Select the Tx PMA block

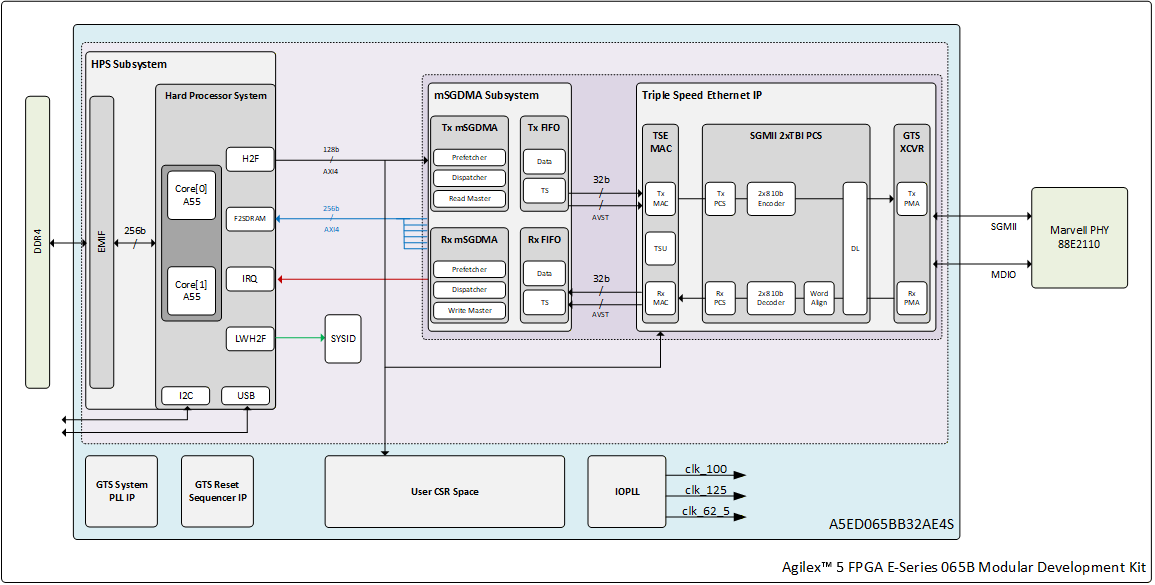click(x=912, y=199)
